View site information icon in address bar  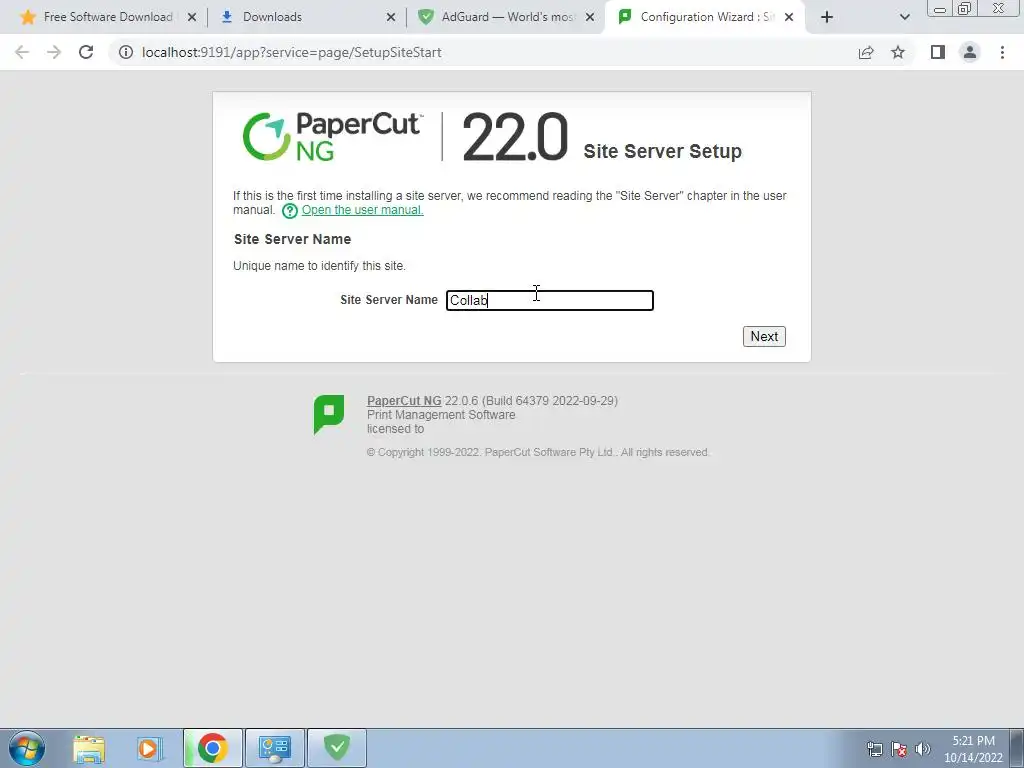pos(125,52)
